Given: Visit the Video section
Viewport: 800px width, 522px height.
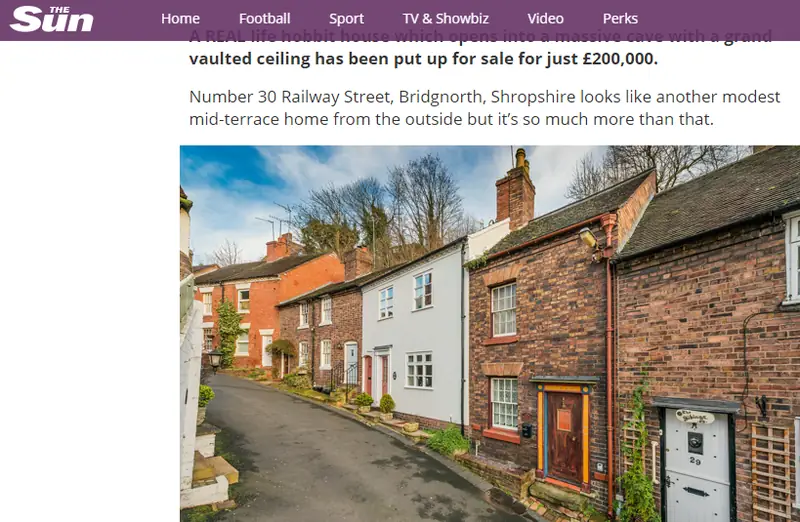Looking at the screenshot, I should coord(545,19).
